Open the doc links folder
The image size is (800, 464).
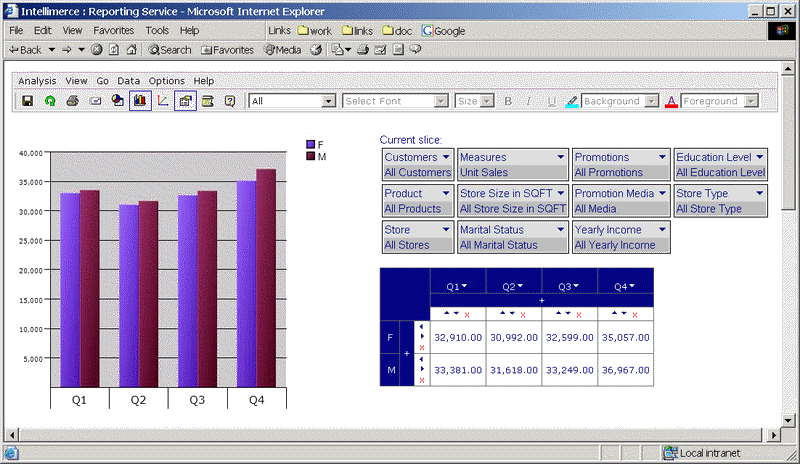(x=397, y=31)
